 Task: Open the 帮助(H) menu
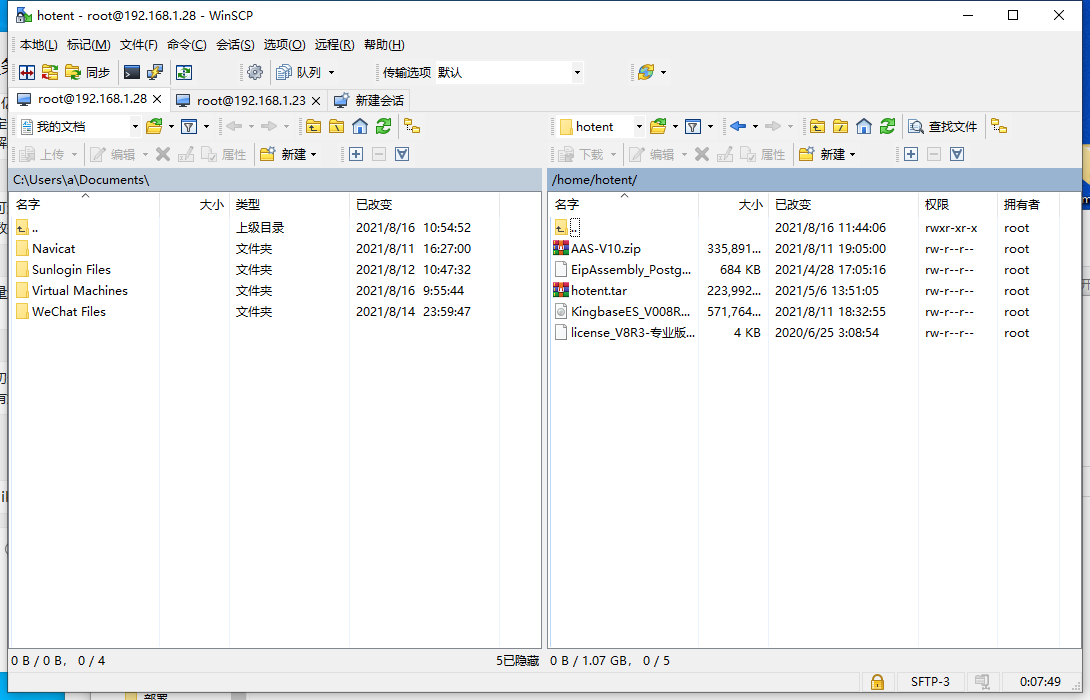click(384, 44)
